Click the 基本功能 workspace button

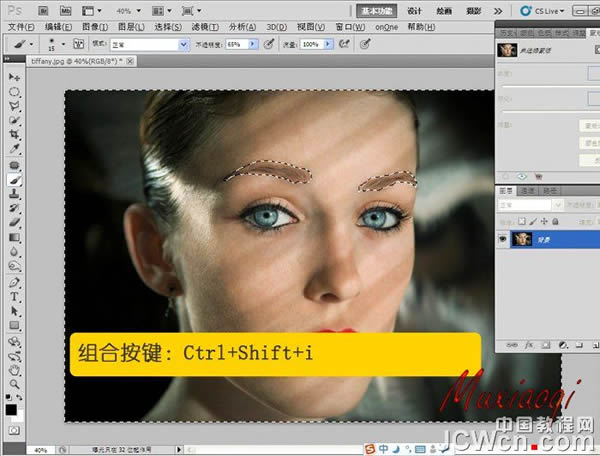378,9
